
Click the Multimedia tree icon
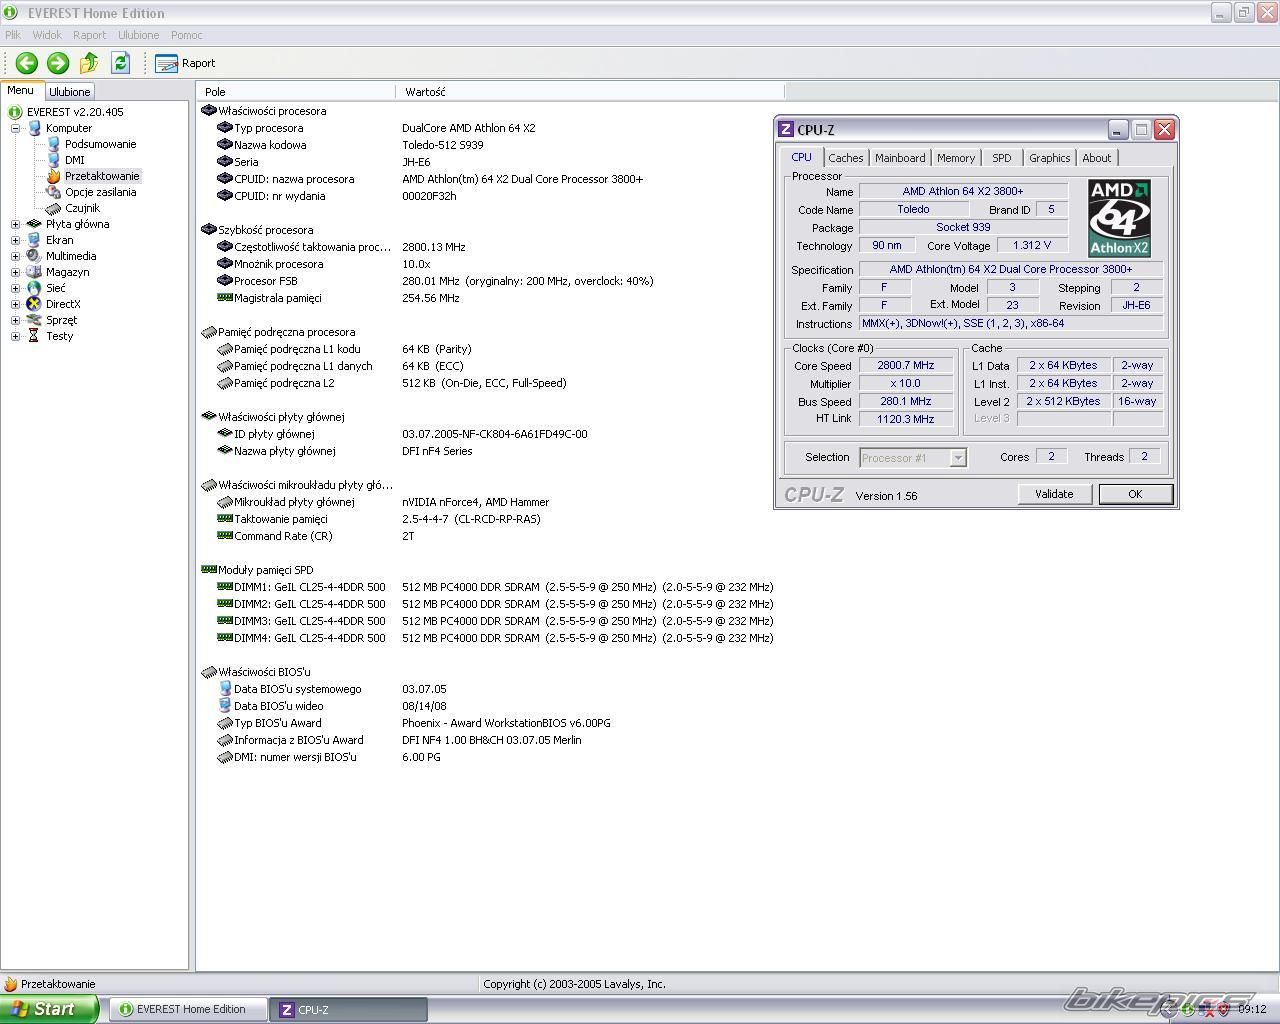[35, 256]
